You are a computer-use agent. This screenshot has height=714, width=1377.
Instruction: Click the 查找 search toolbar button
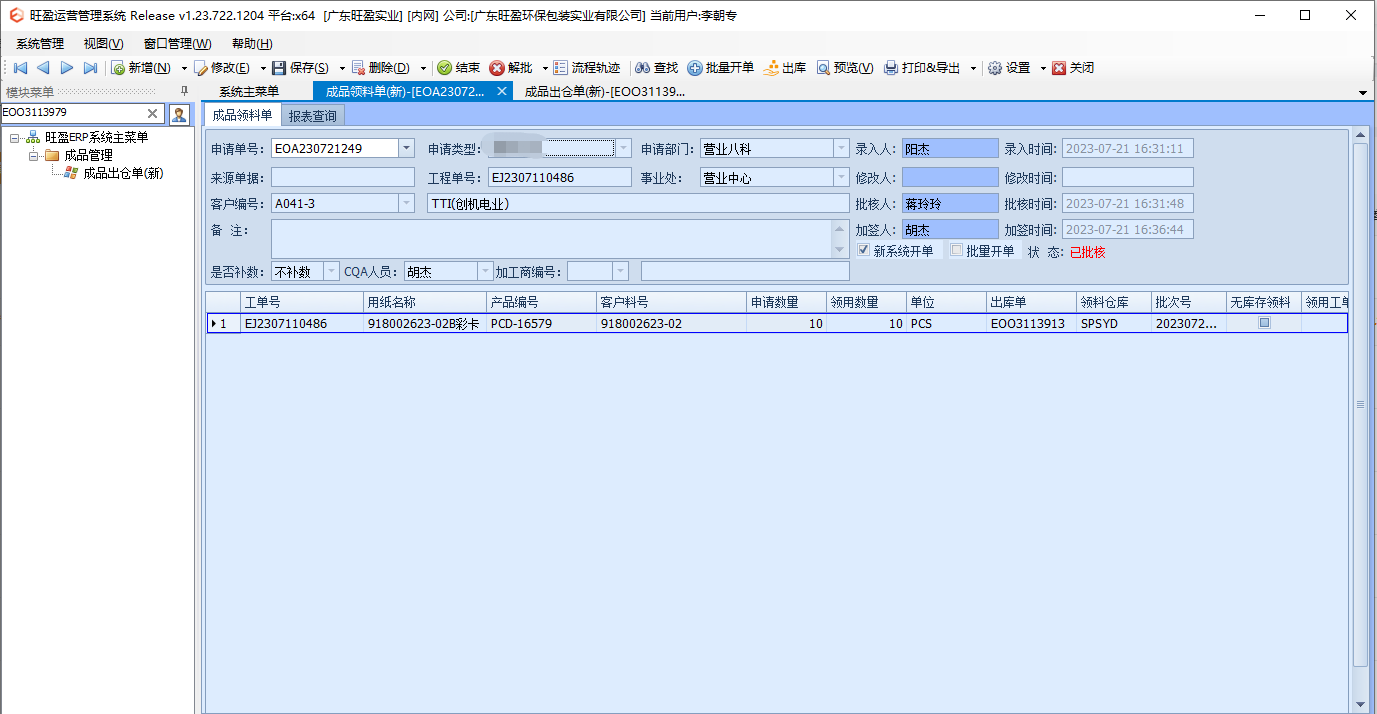tap(657, 68)
